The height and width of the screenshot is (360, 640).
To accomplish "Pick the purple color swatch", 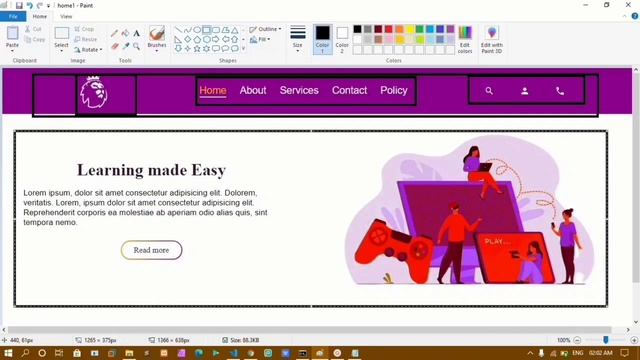I will (450, 29).
